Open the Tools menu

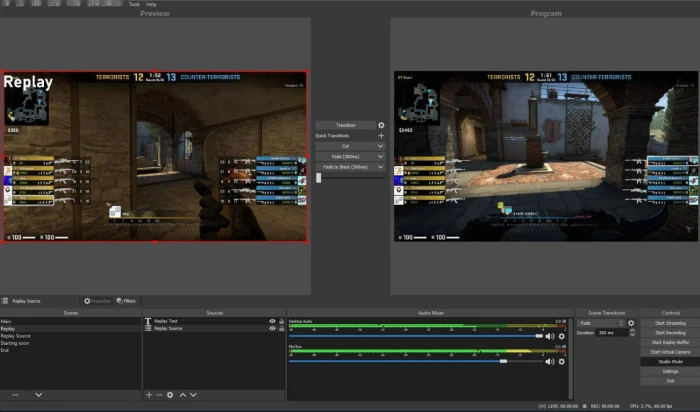click(134, 4)
